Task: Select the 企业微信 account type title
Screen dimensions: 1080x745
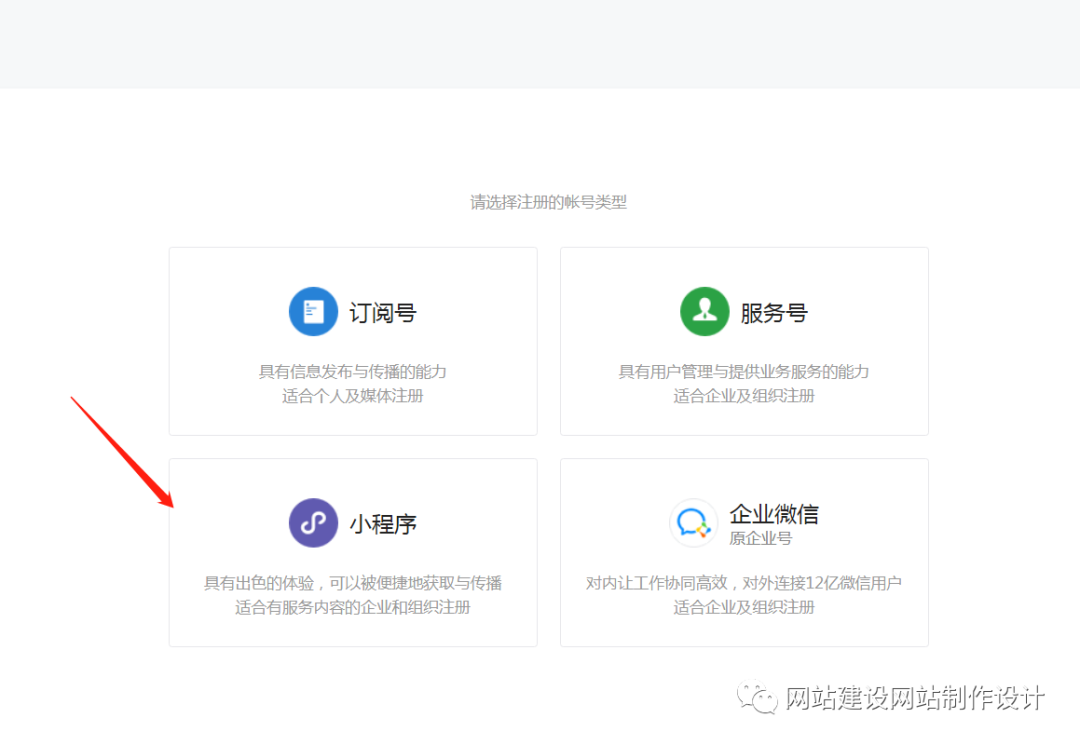Action: [x=774, y=514]
